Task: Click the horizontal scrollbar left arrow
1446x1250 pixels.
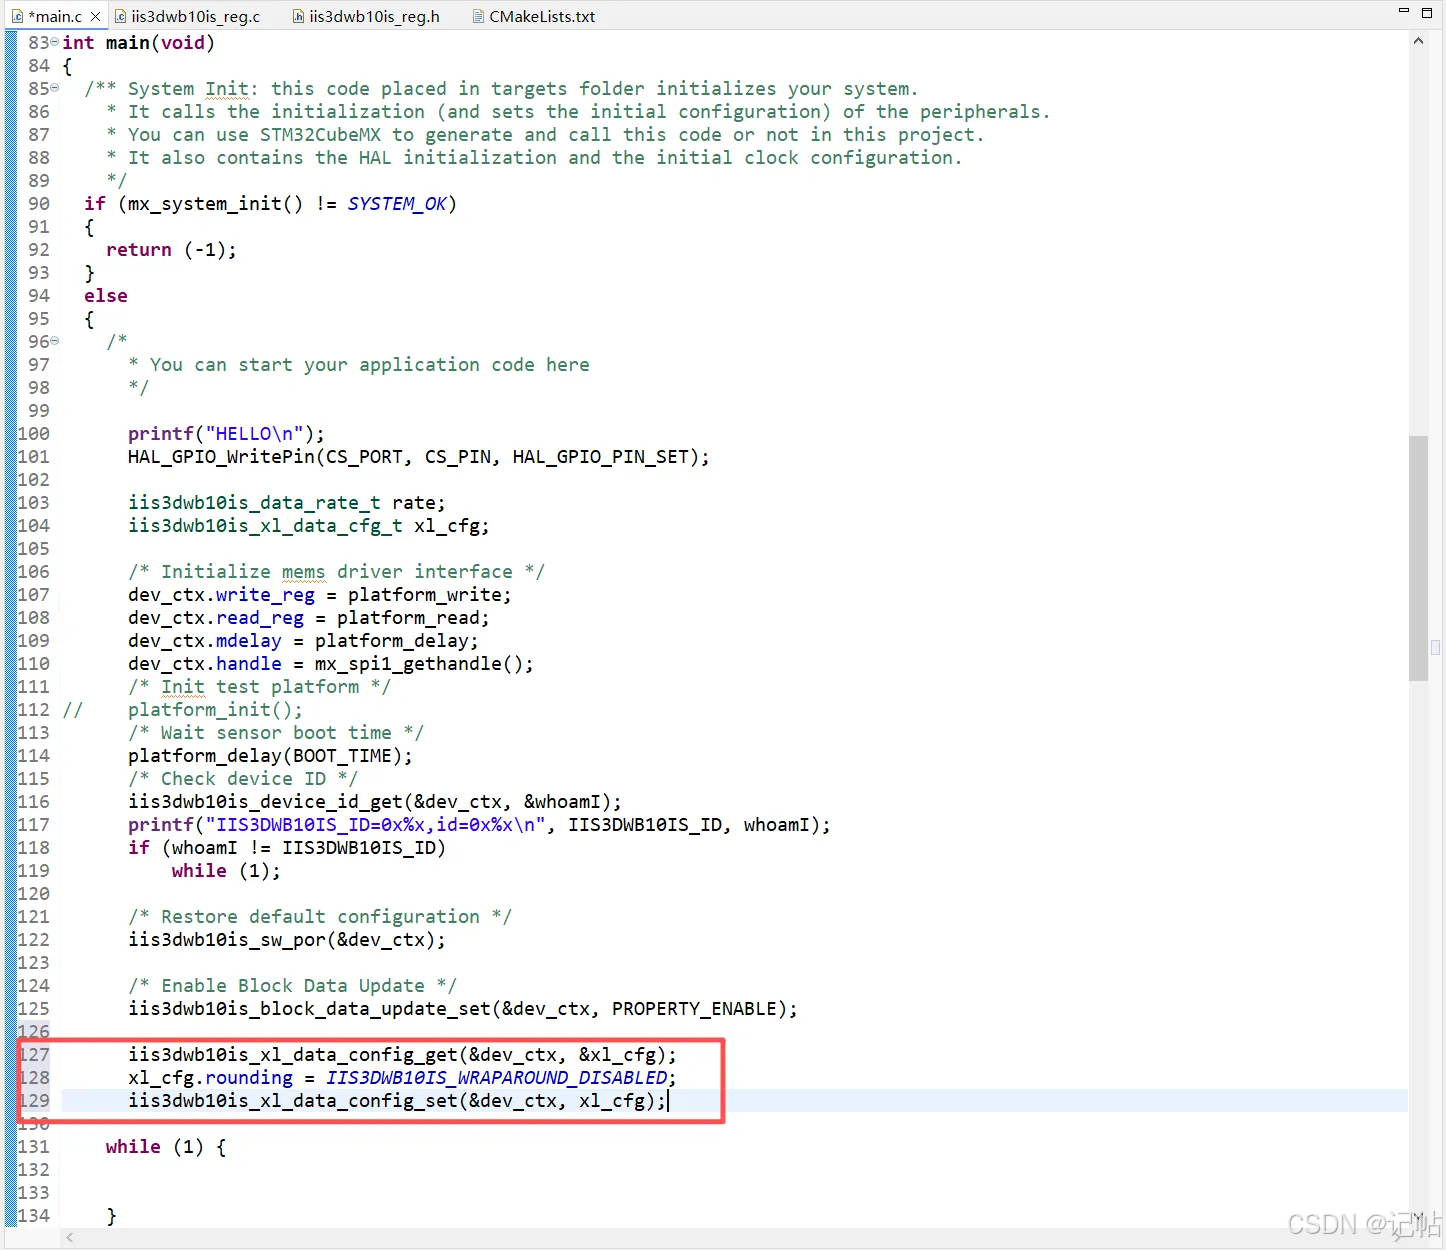Action: pos(70,1238)
